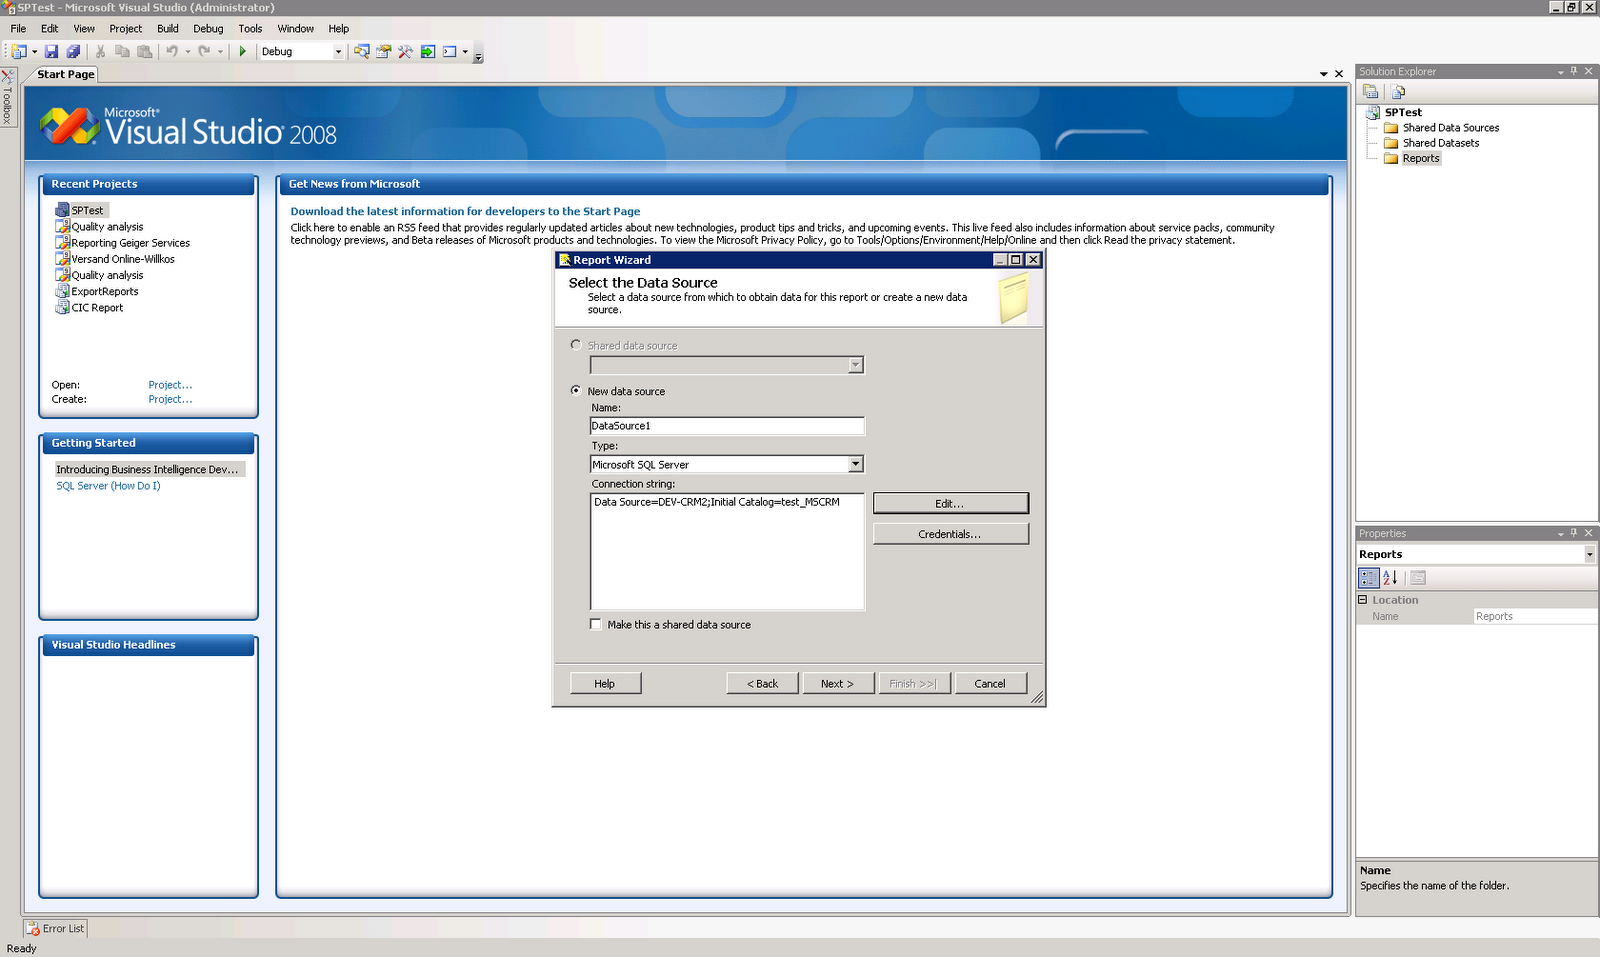Open the Properties Window toolbar icon

pyautogui.click(x=383, y=52)
